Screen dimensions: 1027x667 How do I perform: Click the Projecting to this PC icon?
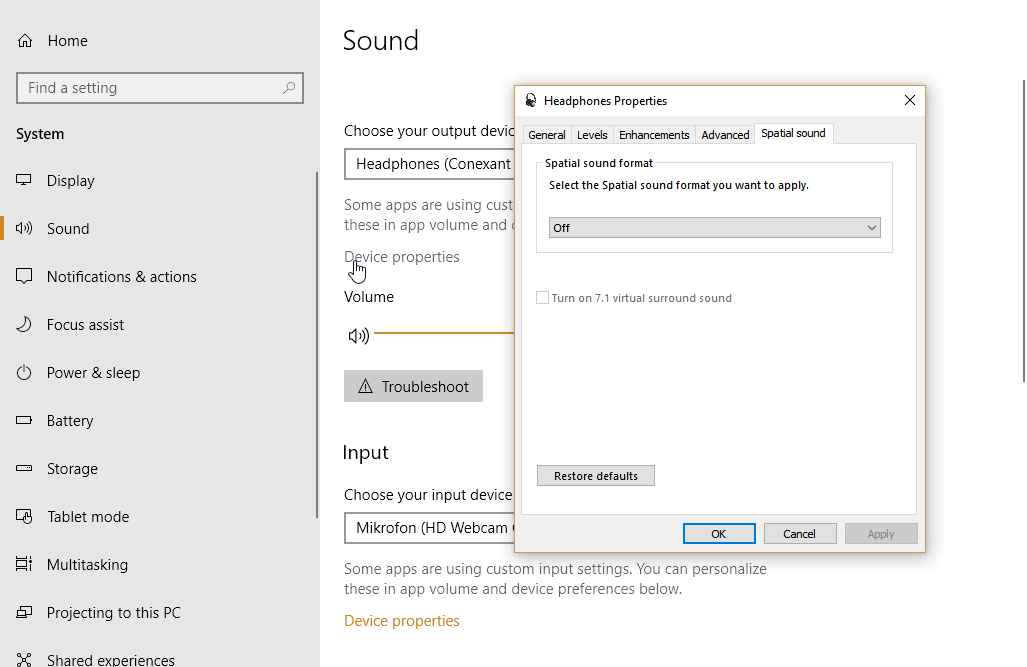click(x=24, y=612)
